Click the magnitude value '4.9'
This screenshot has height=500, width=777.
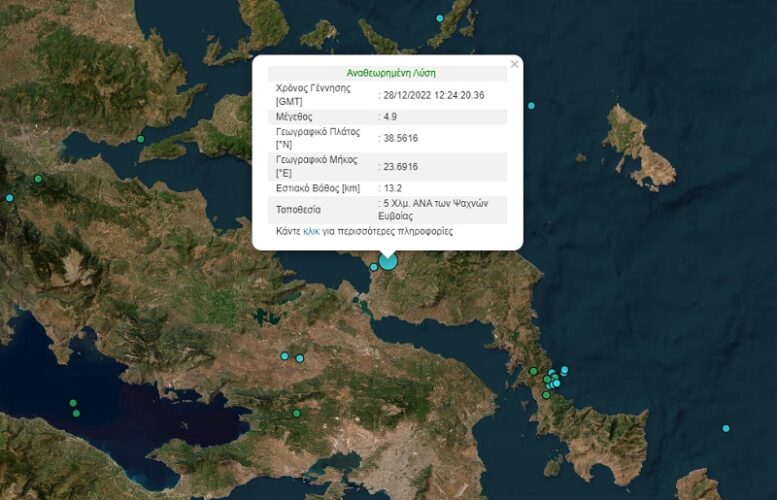pos(390,117)
